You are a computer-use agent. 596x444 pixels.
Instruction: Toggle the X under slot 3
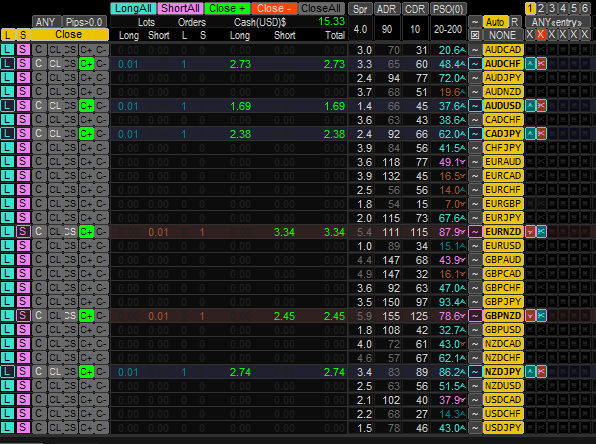click(x=552, y=35)
